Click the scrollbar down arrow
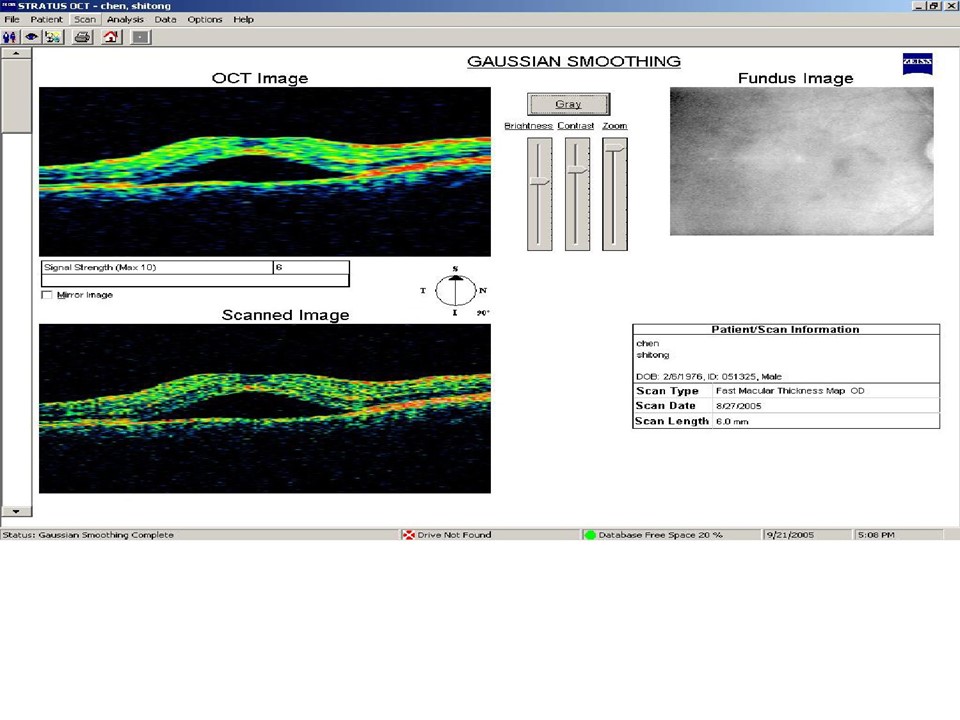 coord(17,511)
